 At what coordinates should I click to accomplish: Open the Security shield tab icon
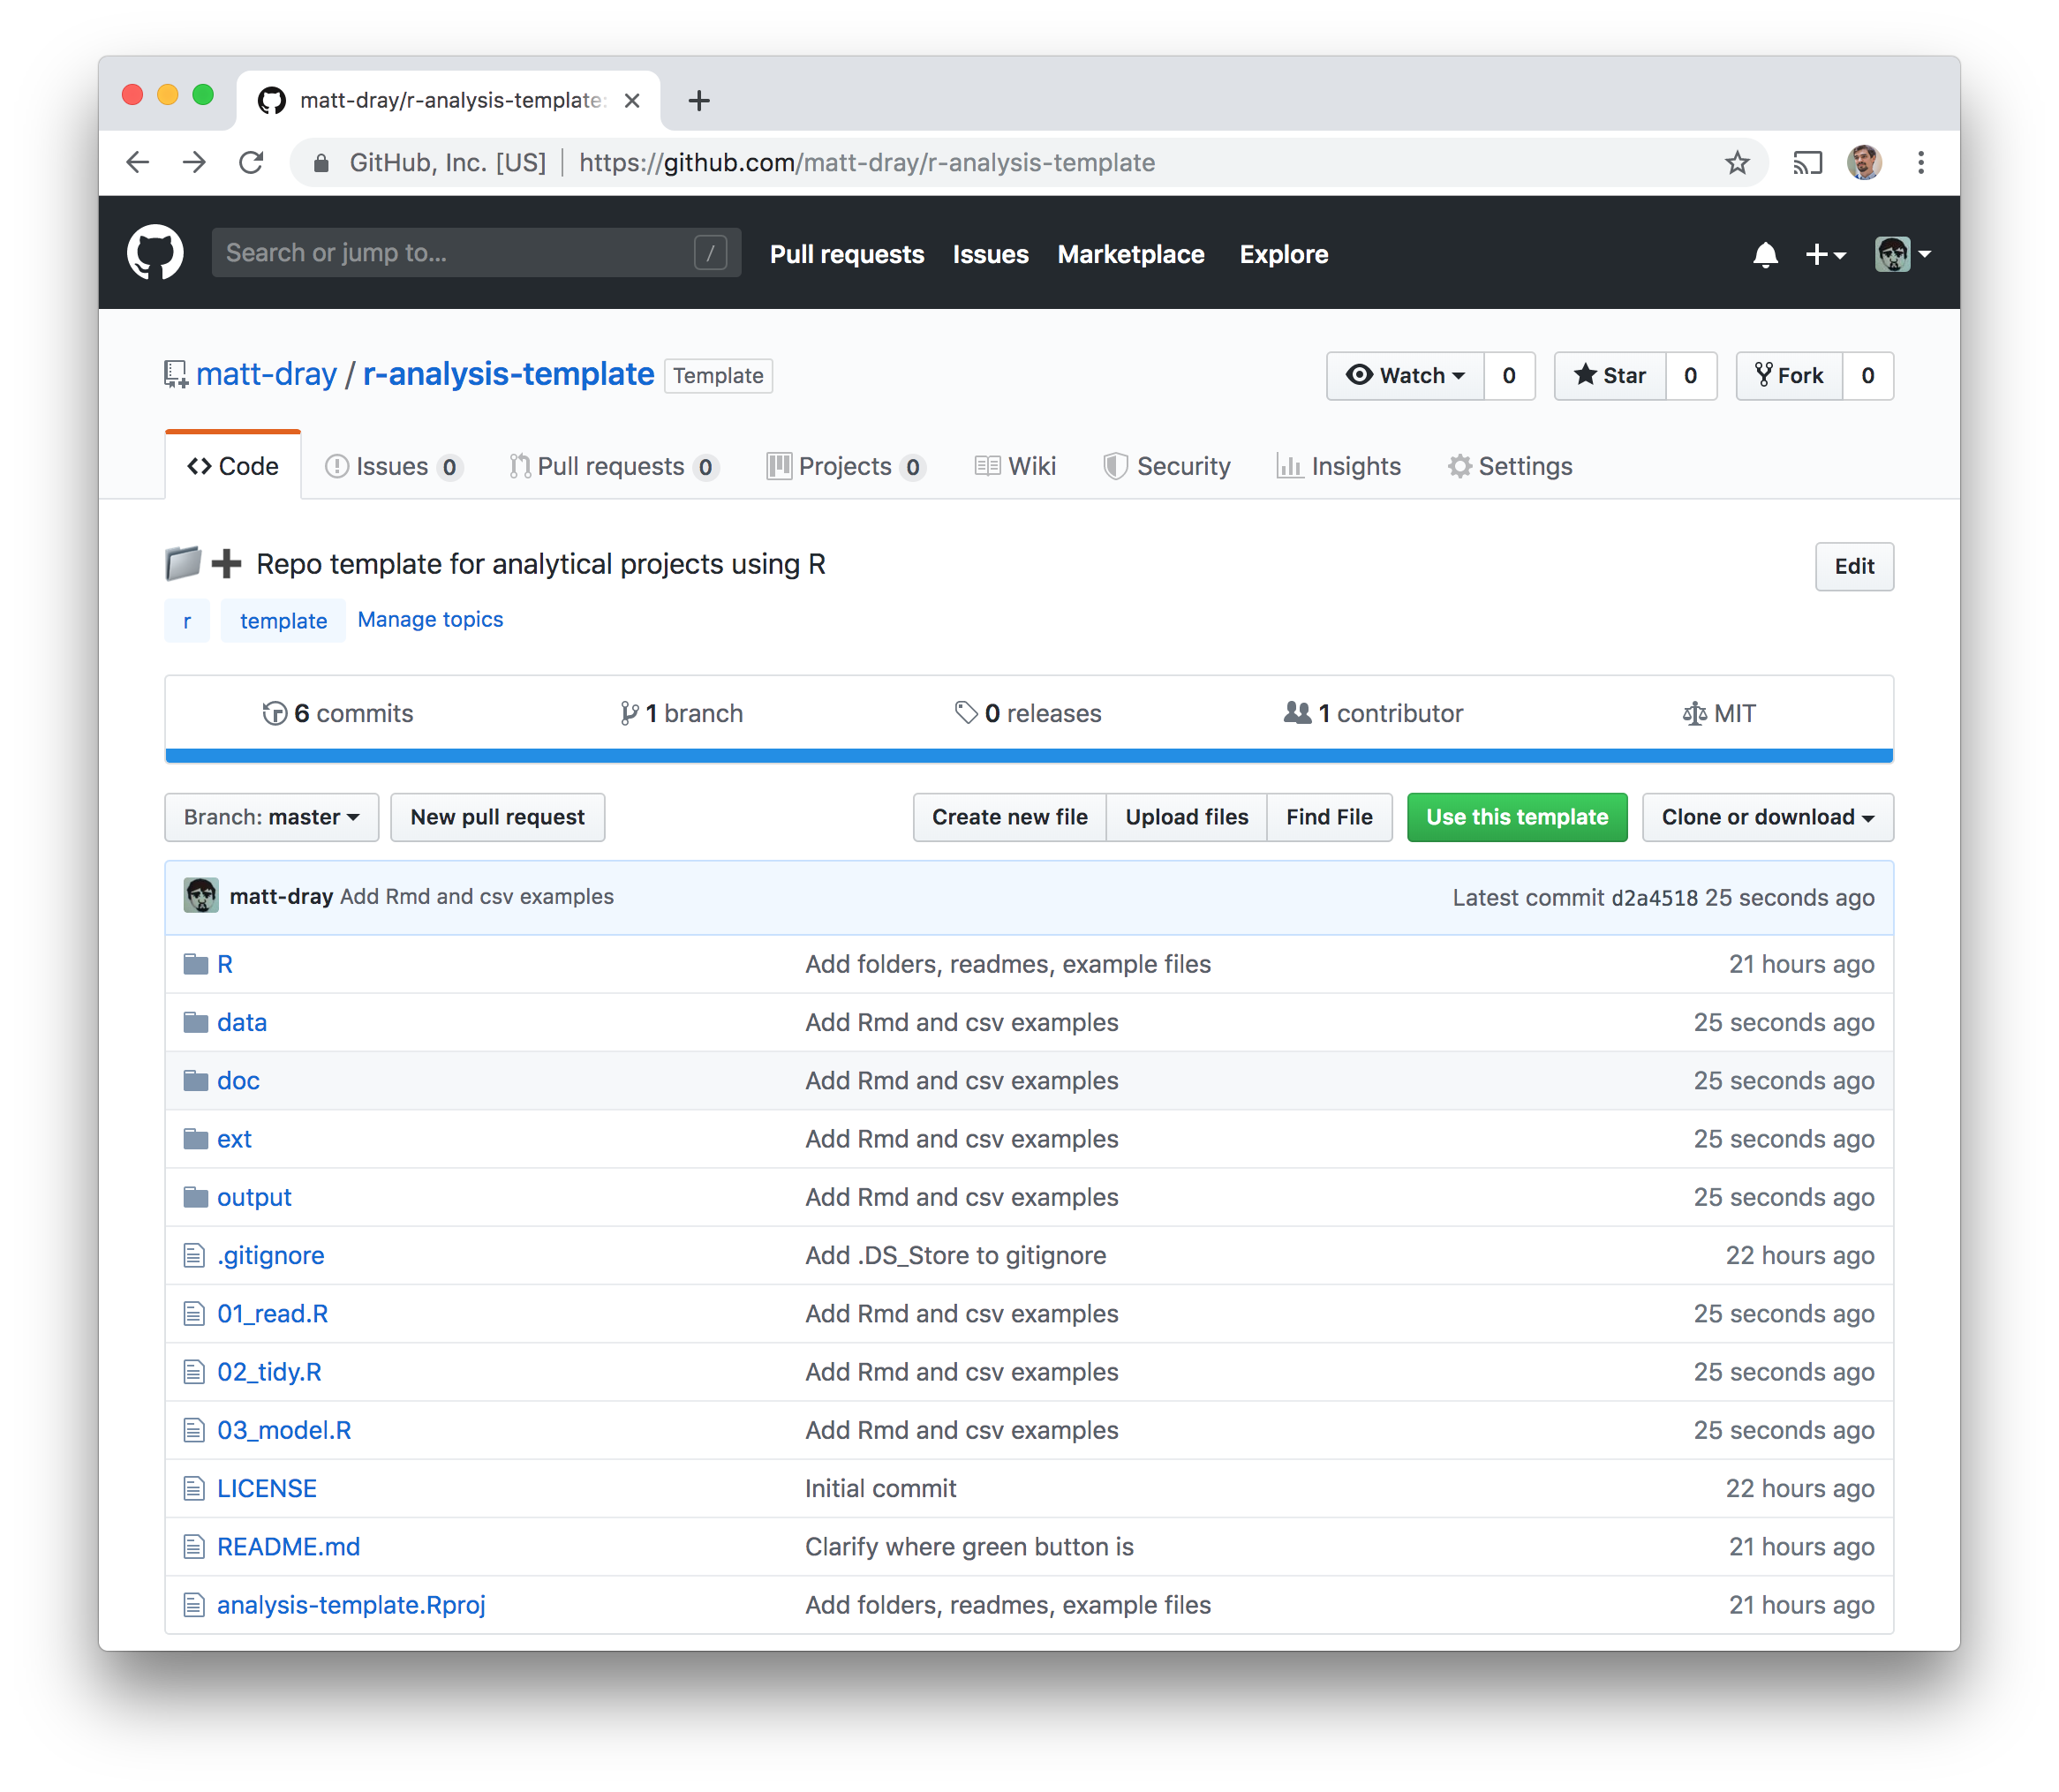pos(1115,466)
